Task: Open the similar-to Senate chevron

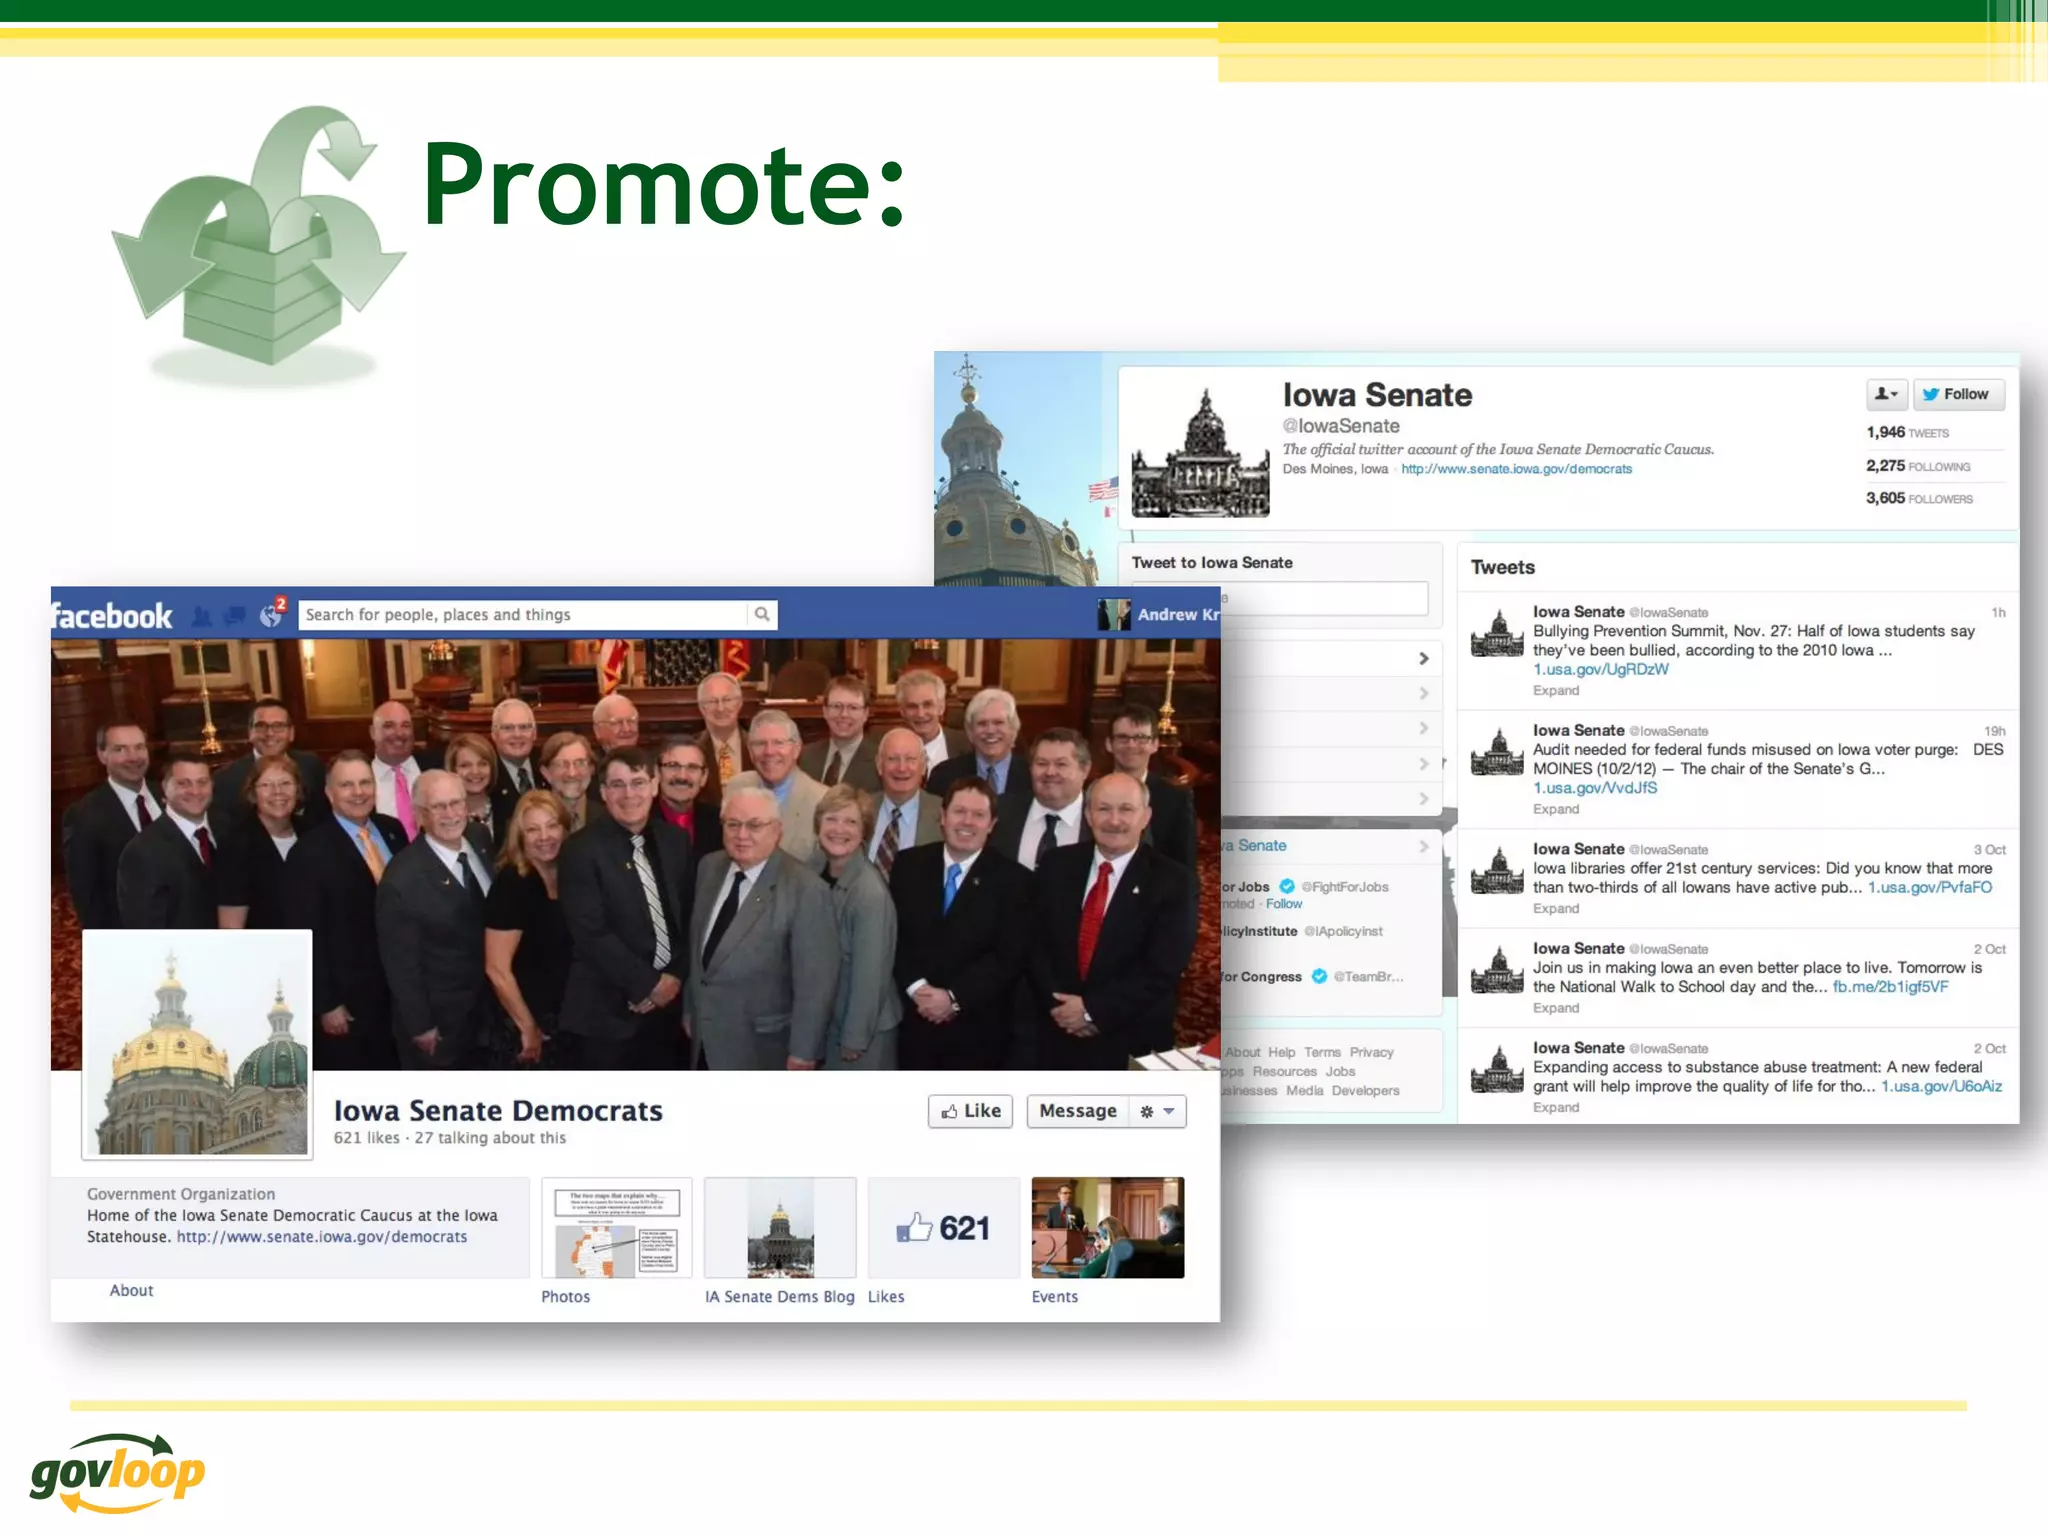Action: click(1424, 846)
